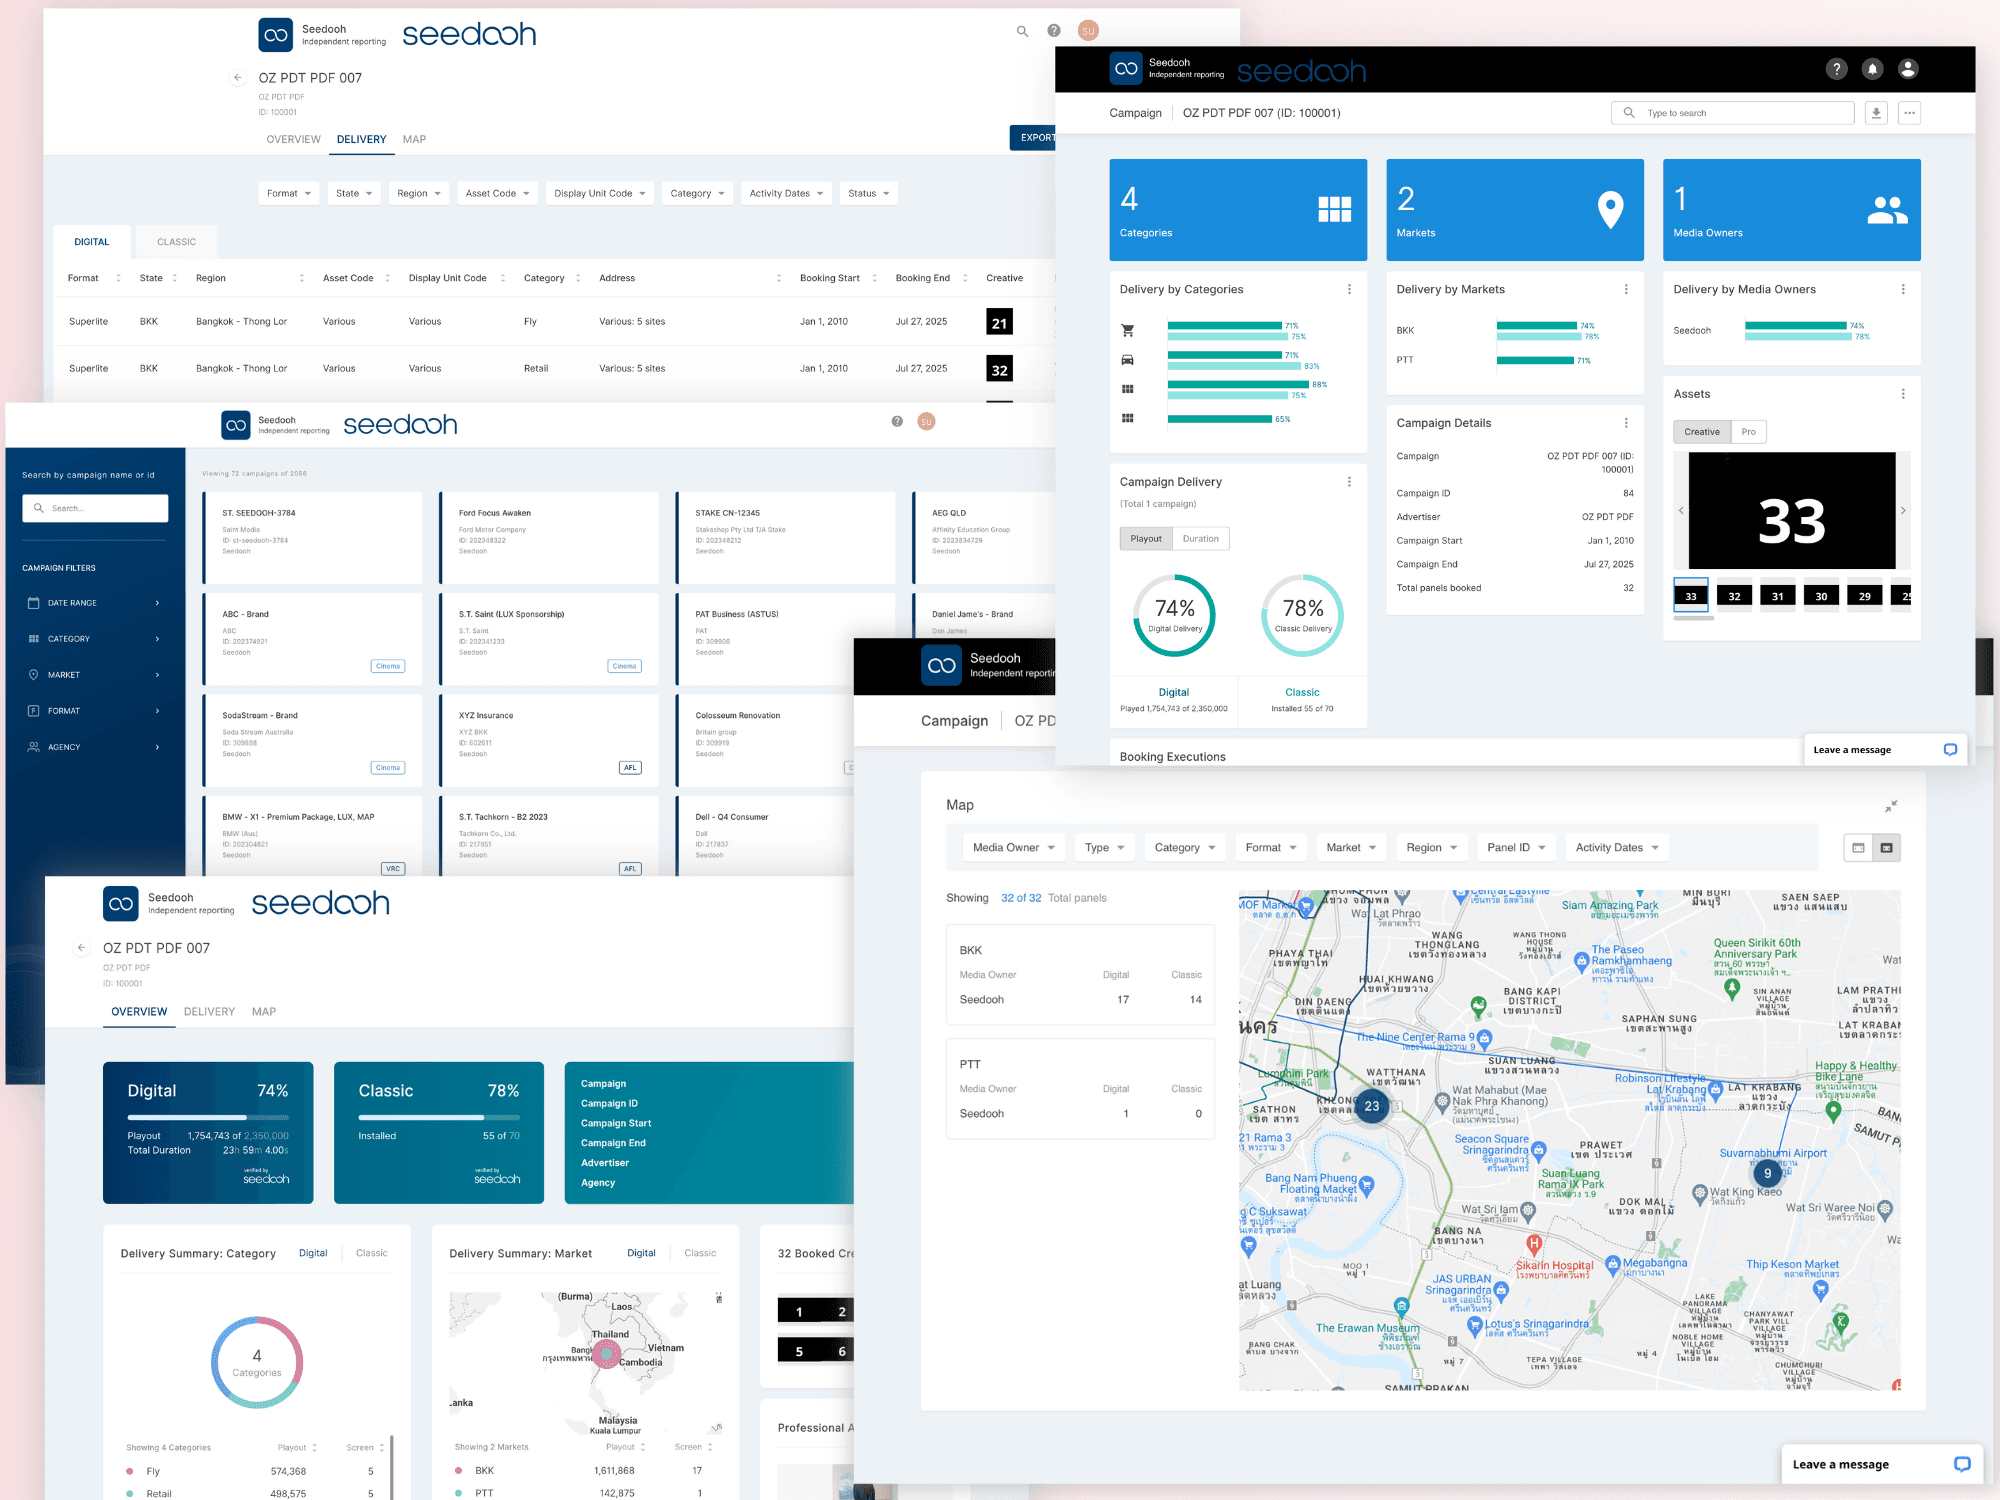Select creative thumbnail number 31

pyautogui.click(x=1777, y=596)
